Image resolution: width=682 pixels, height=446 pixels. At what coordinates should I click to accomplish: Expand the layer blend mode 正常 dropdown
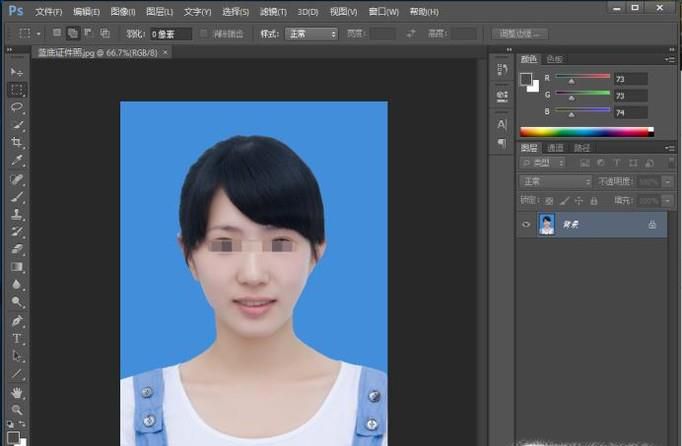(x=556, y=181)
